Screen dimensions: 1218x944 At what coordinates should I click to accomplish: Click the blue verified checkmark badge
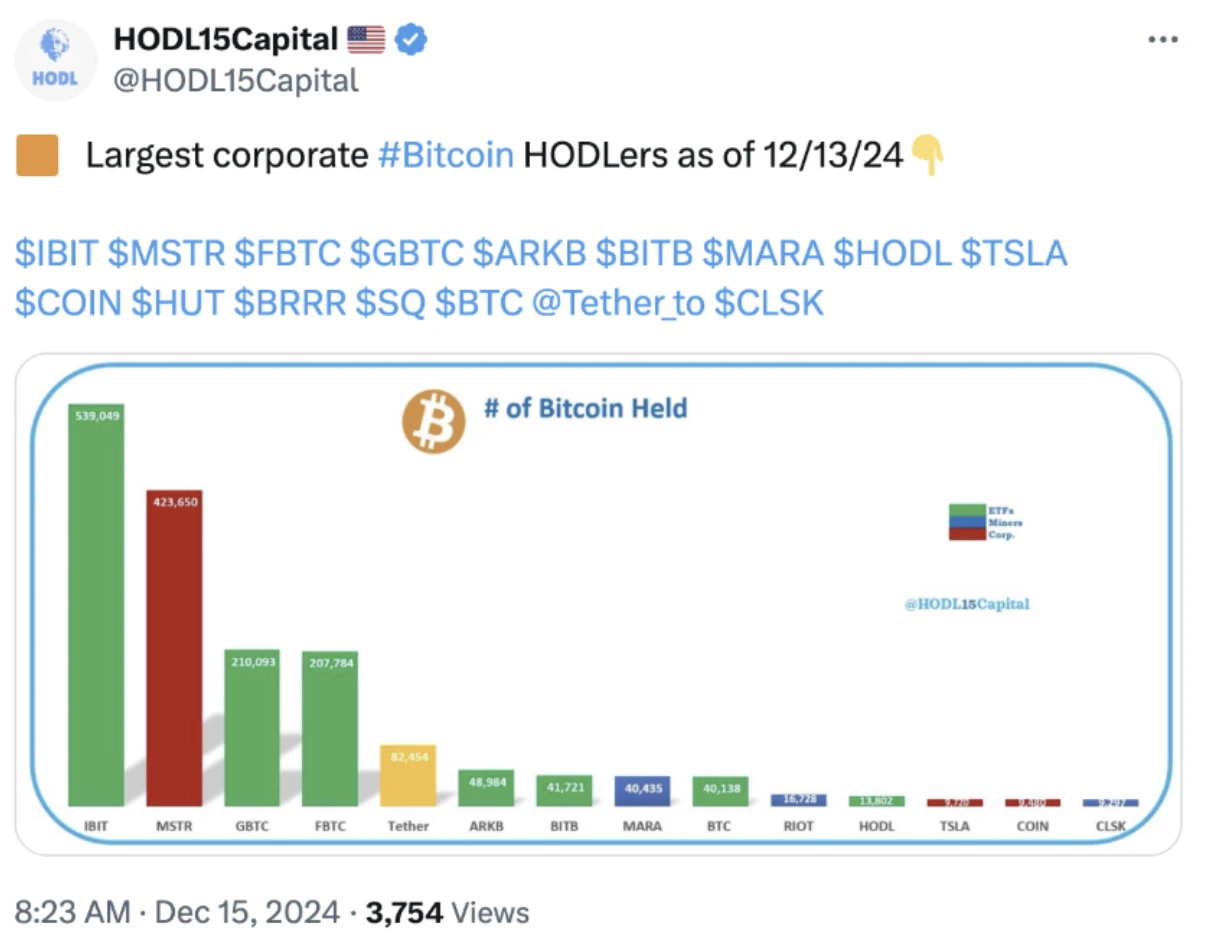pos(411,40)
